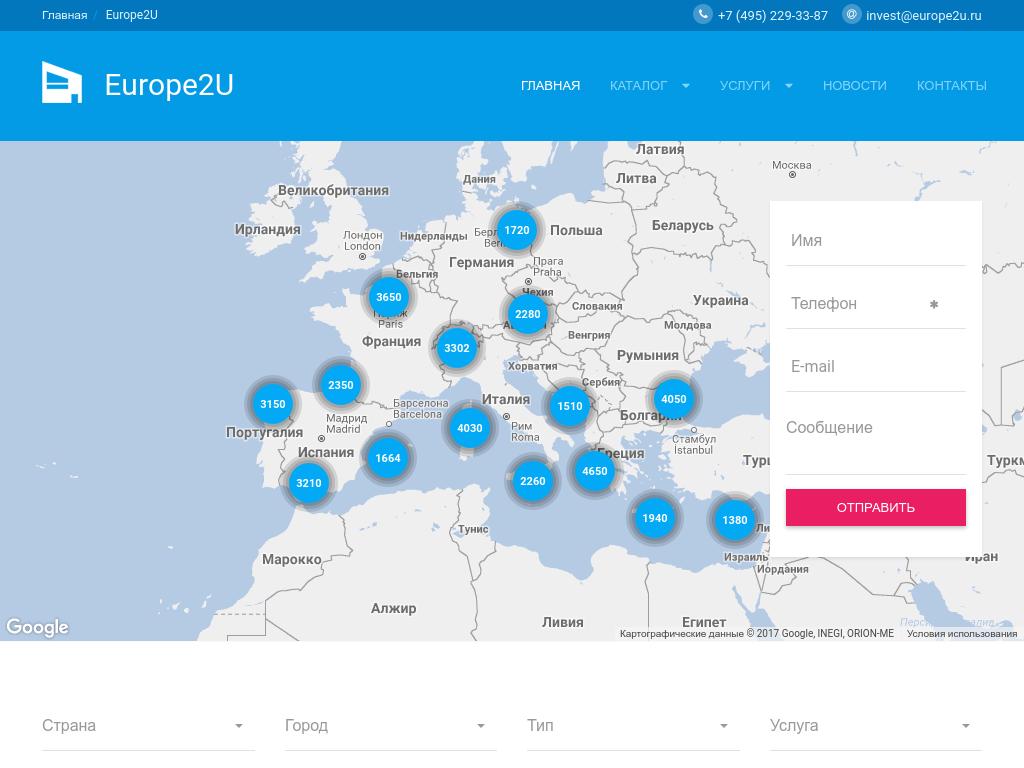Viewport: 1024px width, 768px height.
Task: Click the phone icon in top bar
Action: tap(703, 14)
